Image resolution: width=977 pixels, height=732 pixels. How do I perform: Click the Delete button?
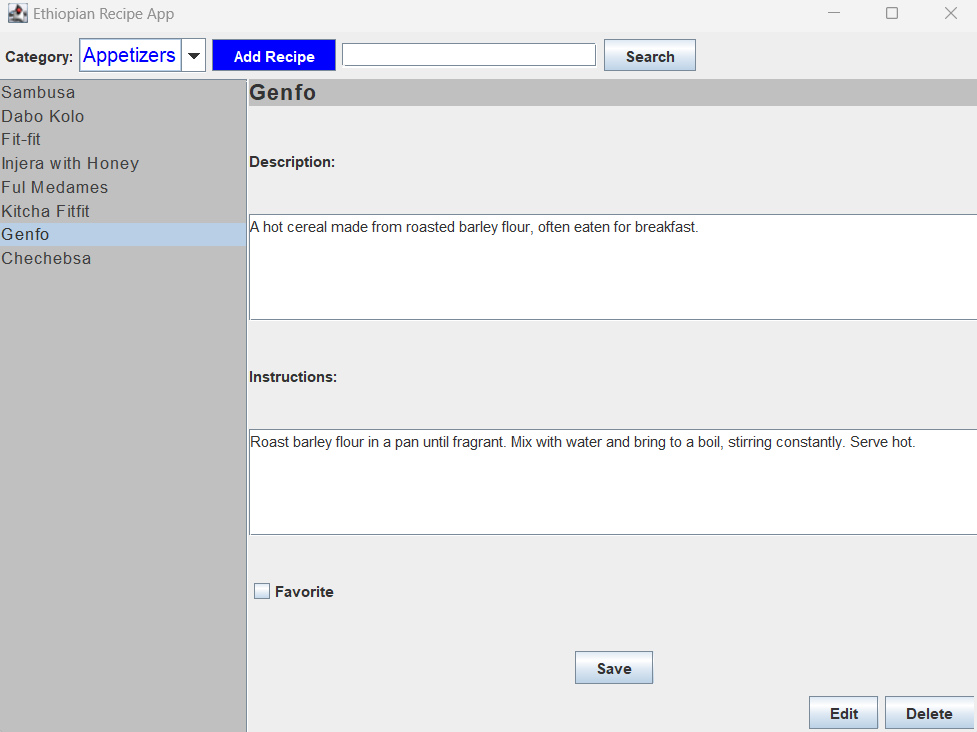pos(929,713)
